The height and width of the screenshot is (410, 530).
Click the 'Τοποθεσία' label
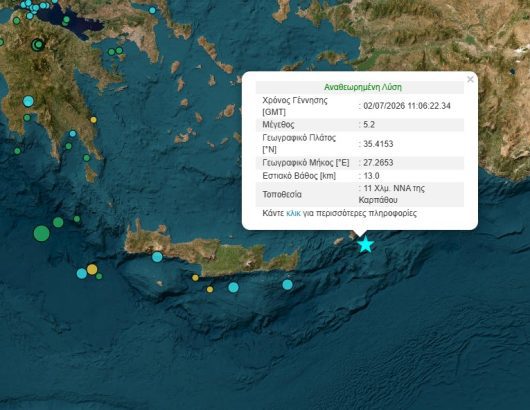[x=282, y=194]
